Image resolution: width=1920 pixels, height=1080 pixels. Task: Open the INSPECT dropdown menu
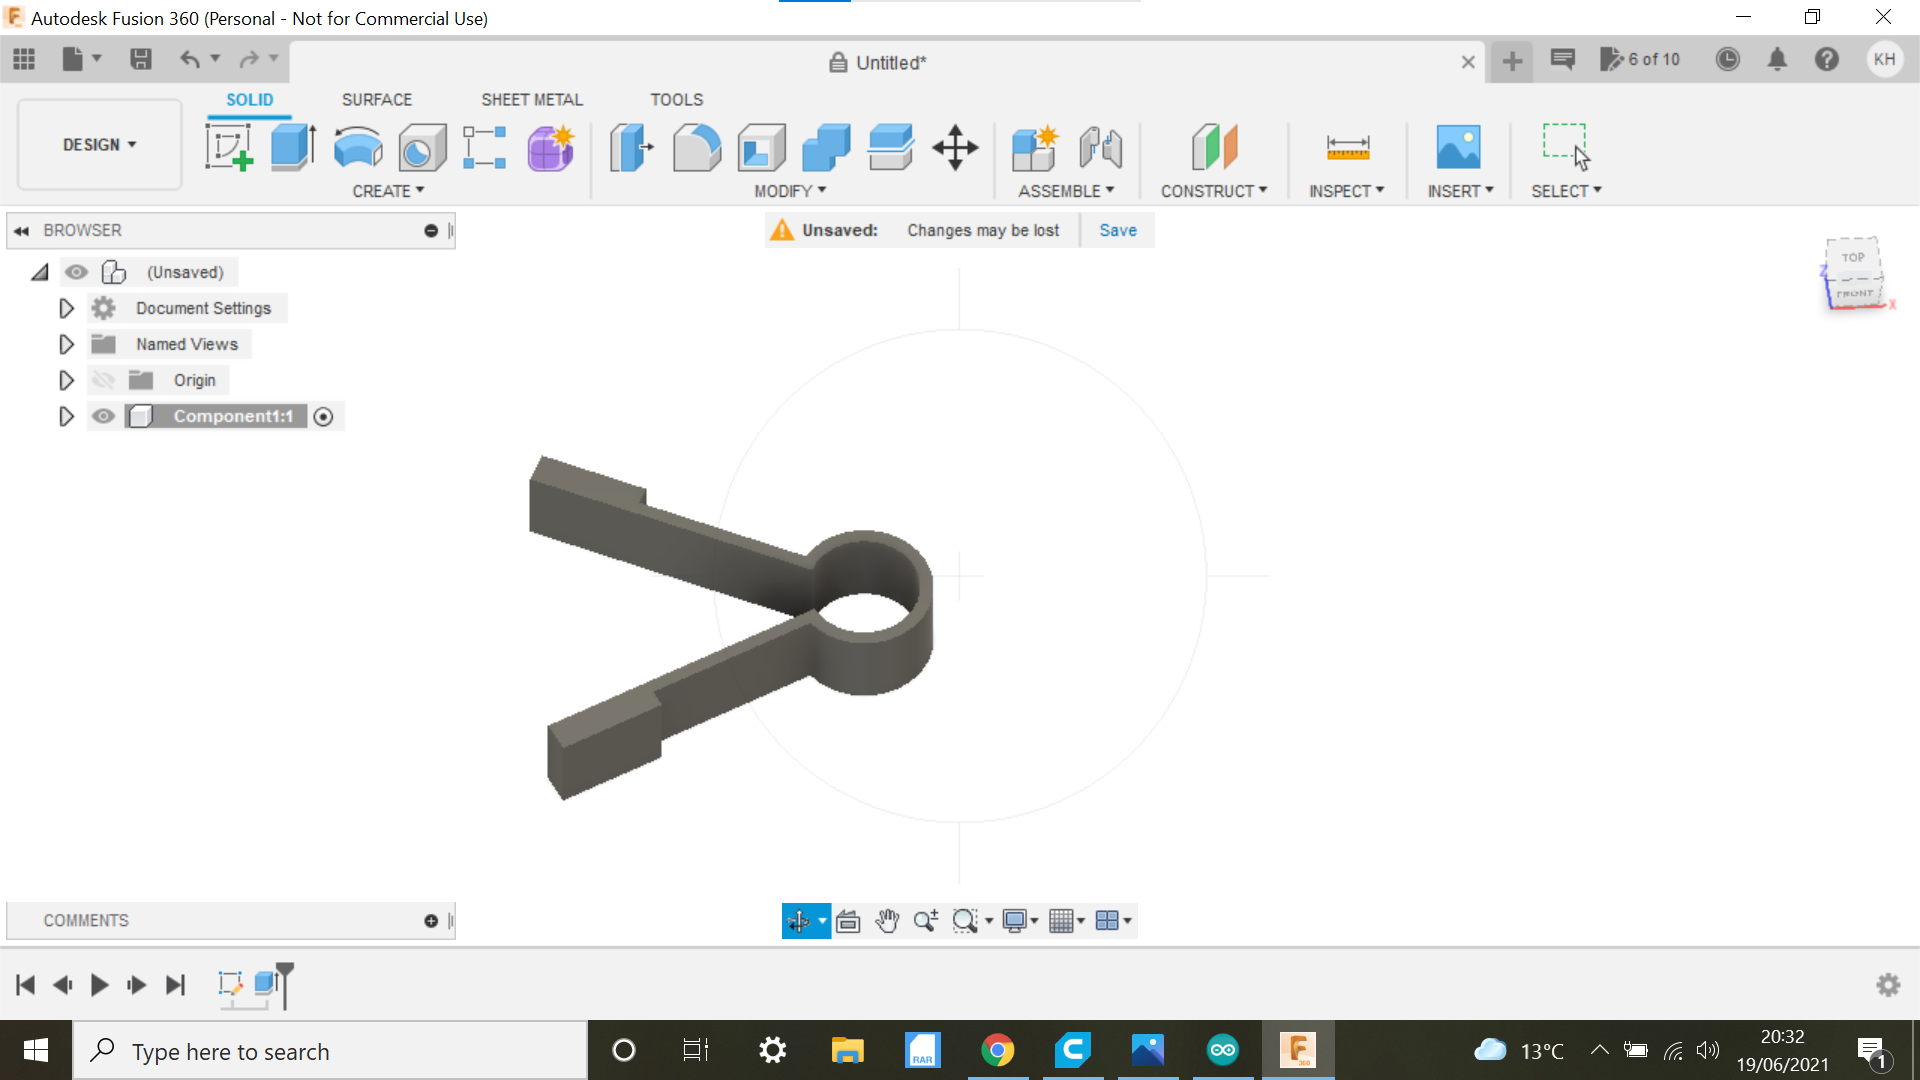(x=1347, y=191)
